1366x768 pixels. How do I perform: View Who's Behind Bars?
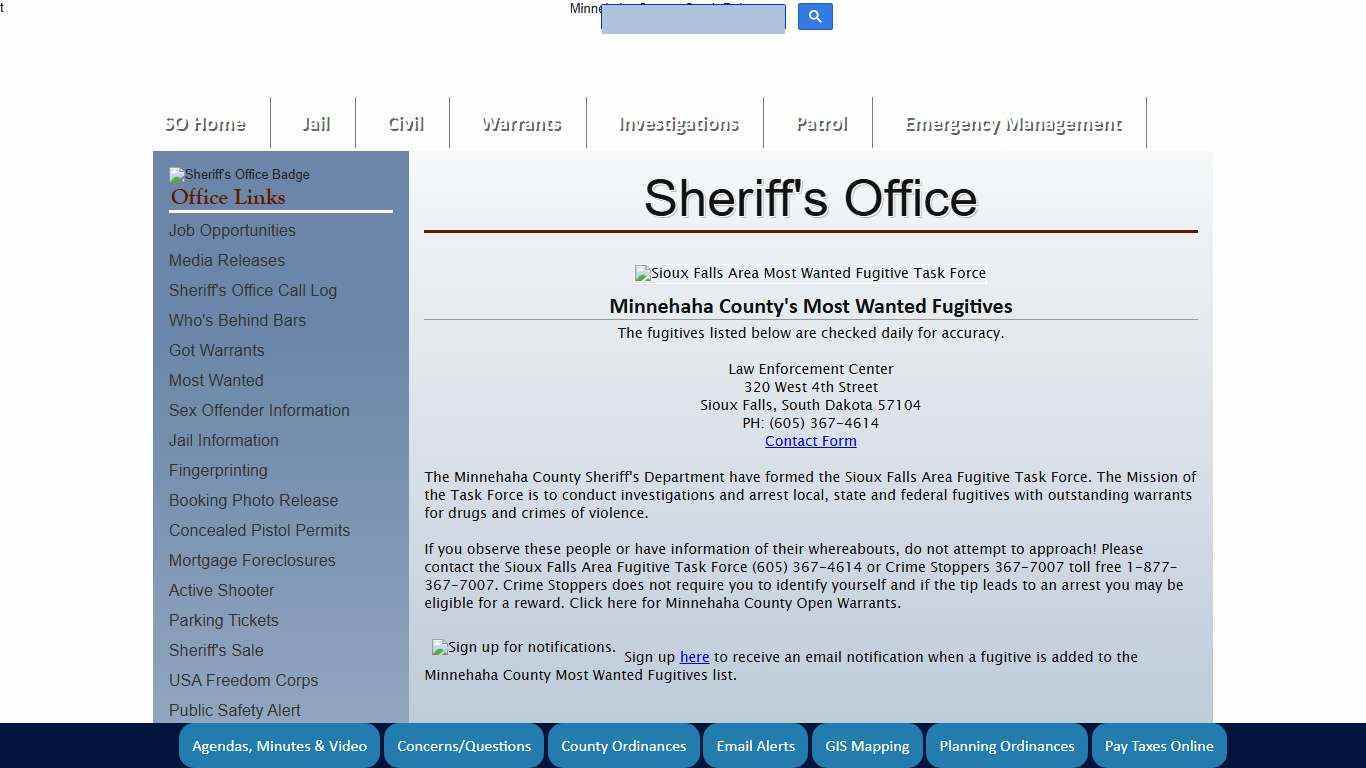pyautogui.click(x=237, y=320)
